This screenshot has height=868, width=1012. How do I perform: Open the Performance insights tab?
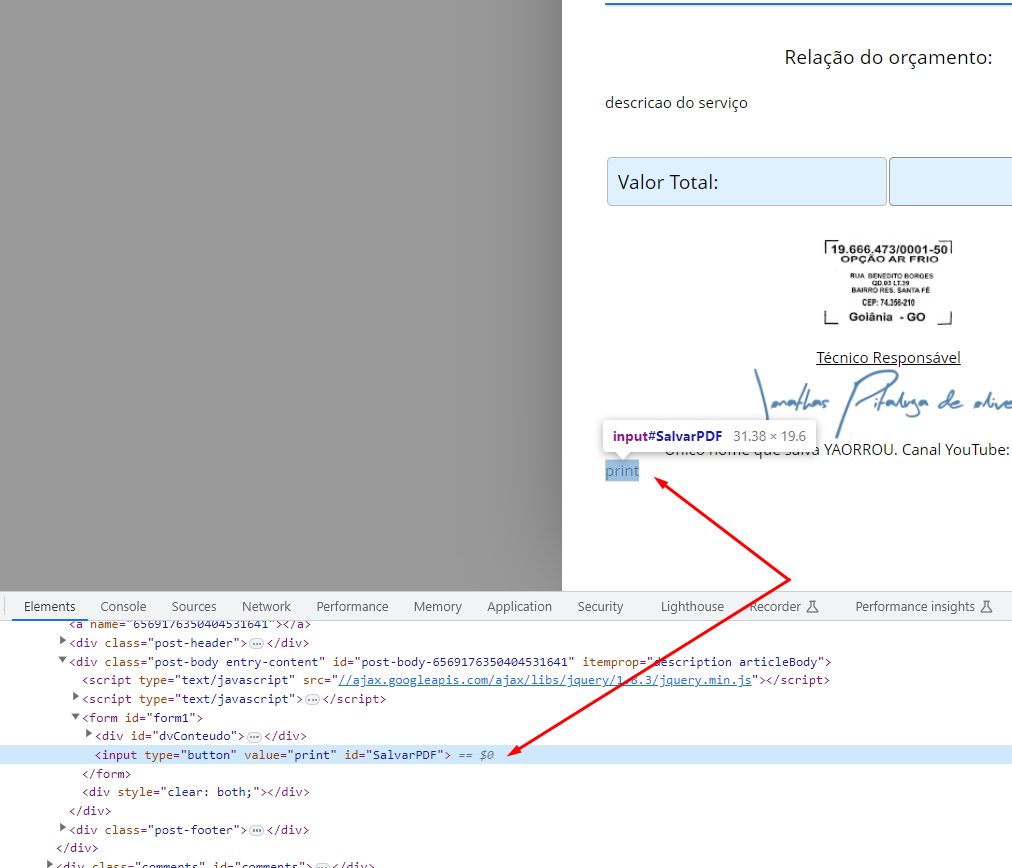(x=924, y=607)
